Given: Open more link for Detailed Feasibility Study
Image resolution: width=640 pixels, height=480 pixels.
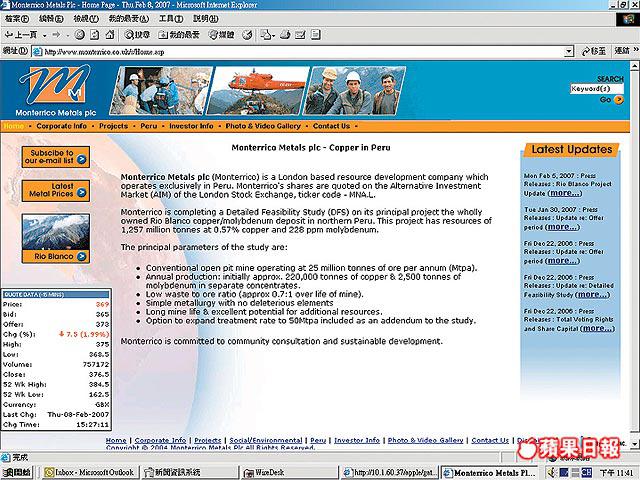Looking at the screenshot, I should coord(592,295).
